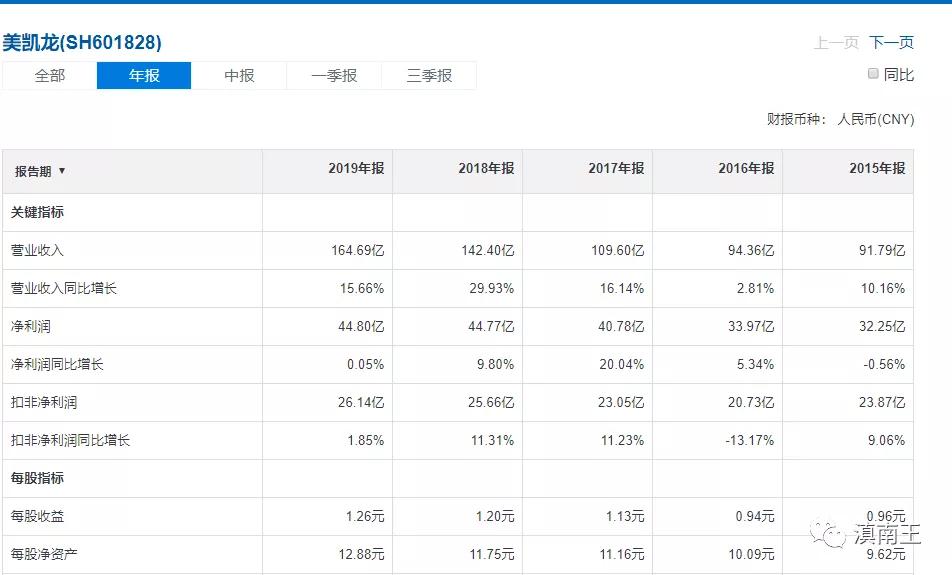The image size is (952, 575).
Task: Click the 净利润 row label
Action: (x=30, y=326)
